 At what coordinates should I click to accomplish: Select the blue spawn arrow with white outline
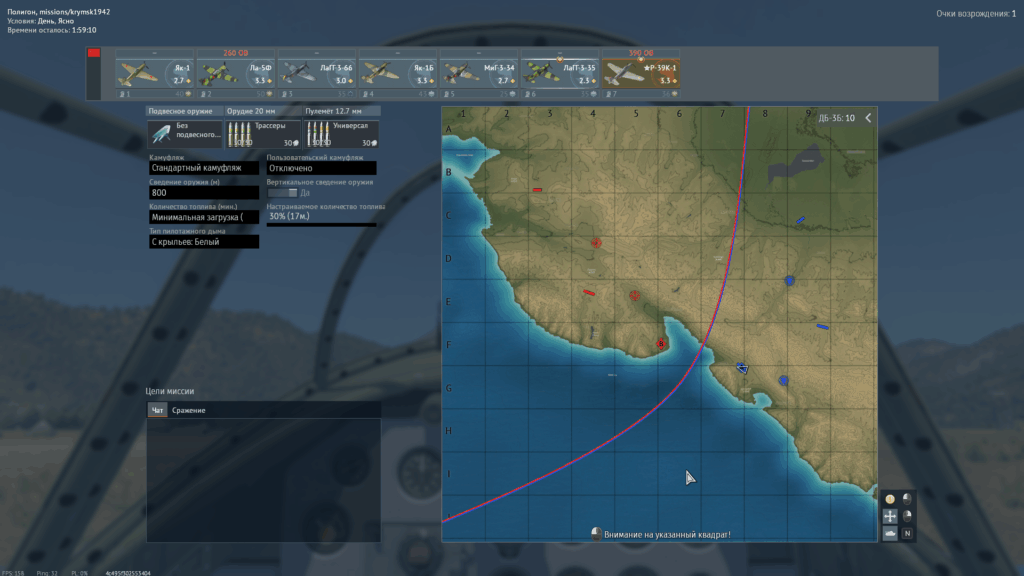point(743,368)
